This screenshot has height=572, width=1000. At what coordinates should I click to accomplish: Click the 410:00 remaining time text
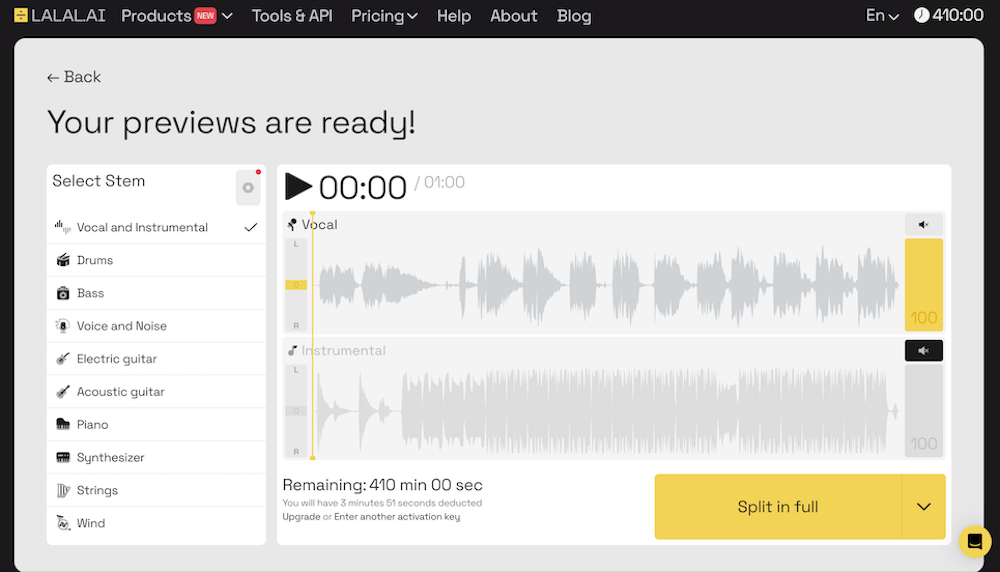point(957,15)
